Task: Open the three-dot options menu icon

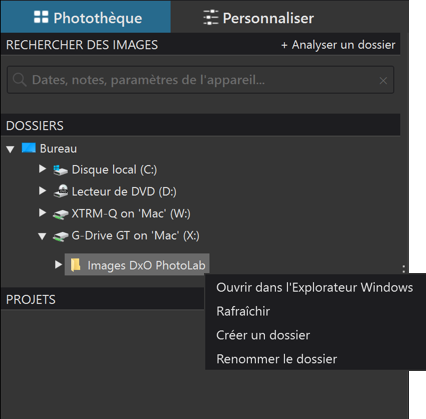Action: [404, 269]
